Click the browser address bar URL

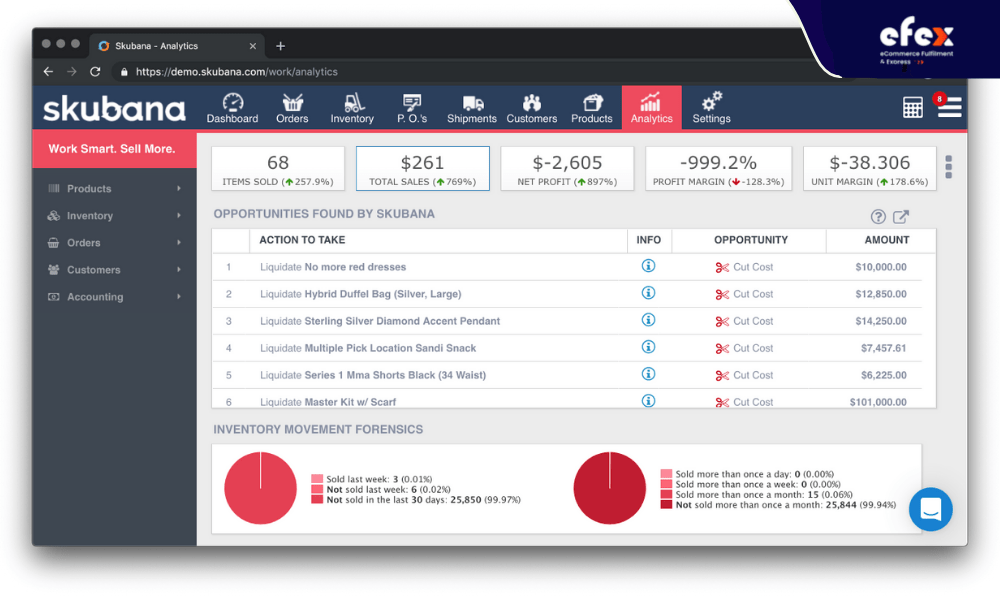(237, 71)
